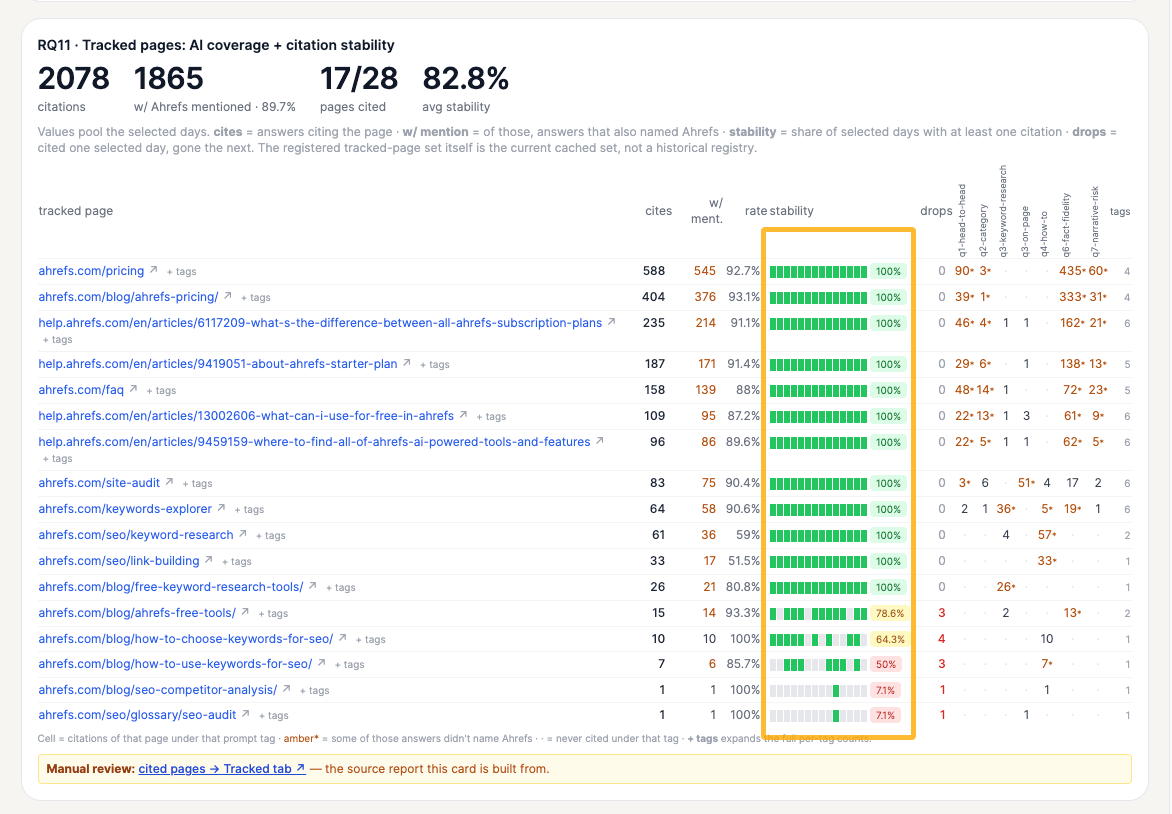The image size is (1172, 814).
Task: Open the ahrefs.com/faq link
Action: [x=81, y=389]
